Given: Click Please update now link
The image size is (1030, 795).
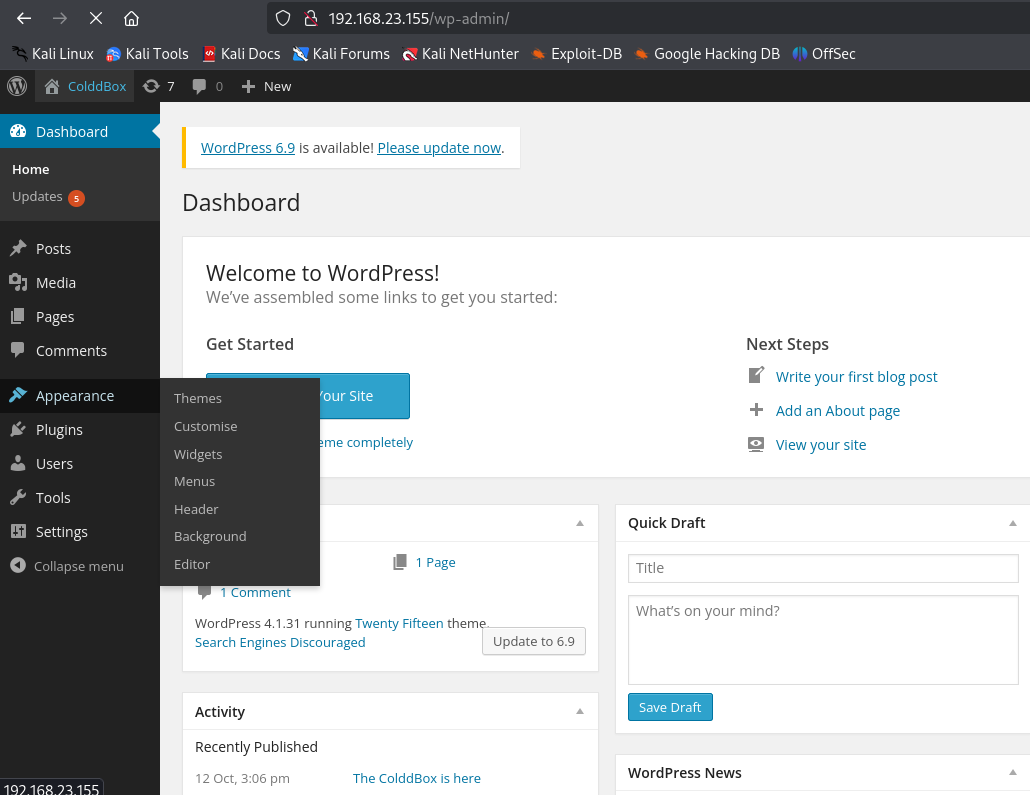Looking at the screenshot, I should tap(439, 148).
